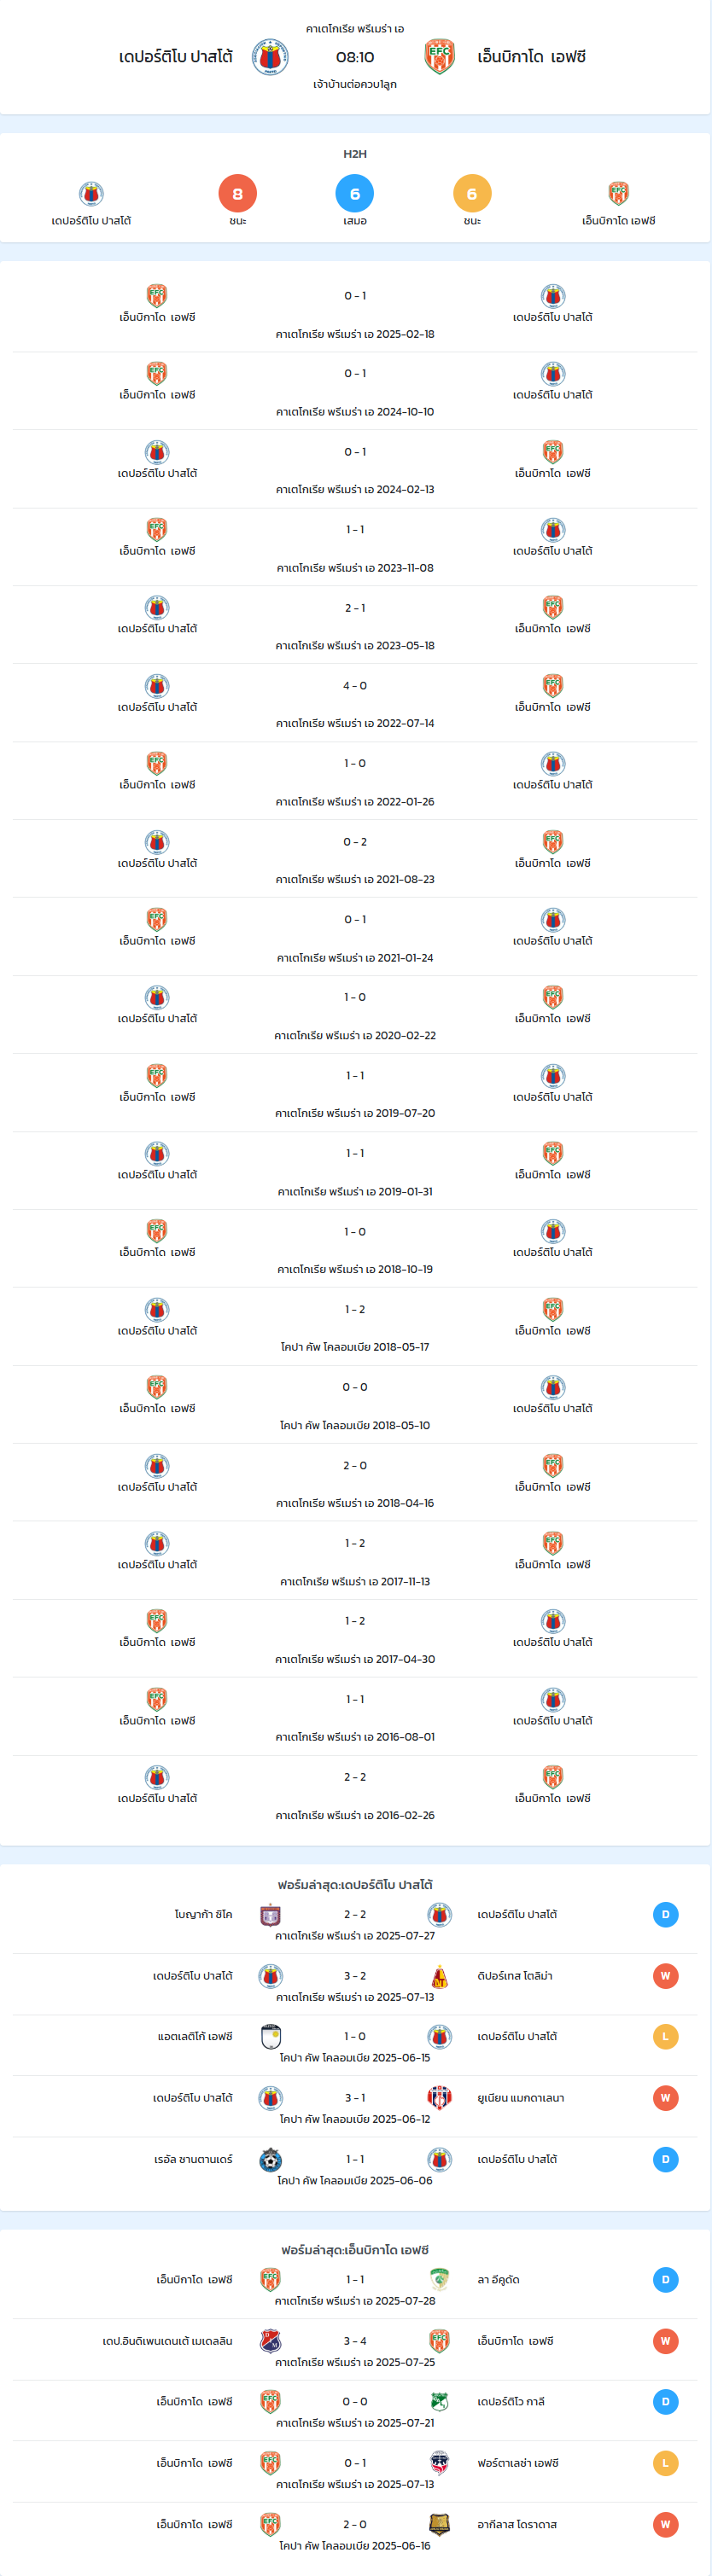
Task: Open the Boyacá Chicó crest in the 2025-07-27 match
Action: [270, 1915]
